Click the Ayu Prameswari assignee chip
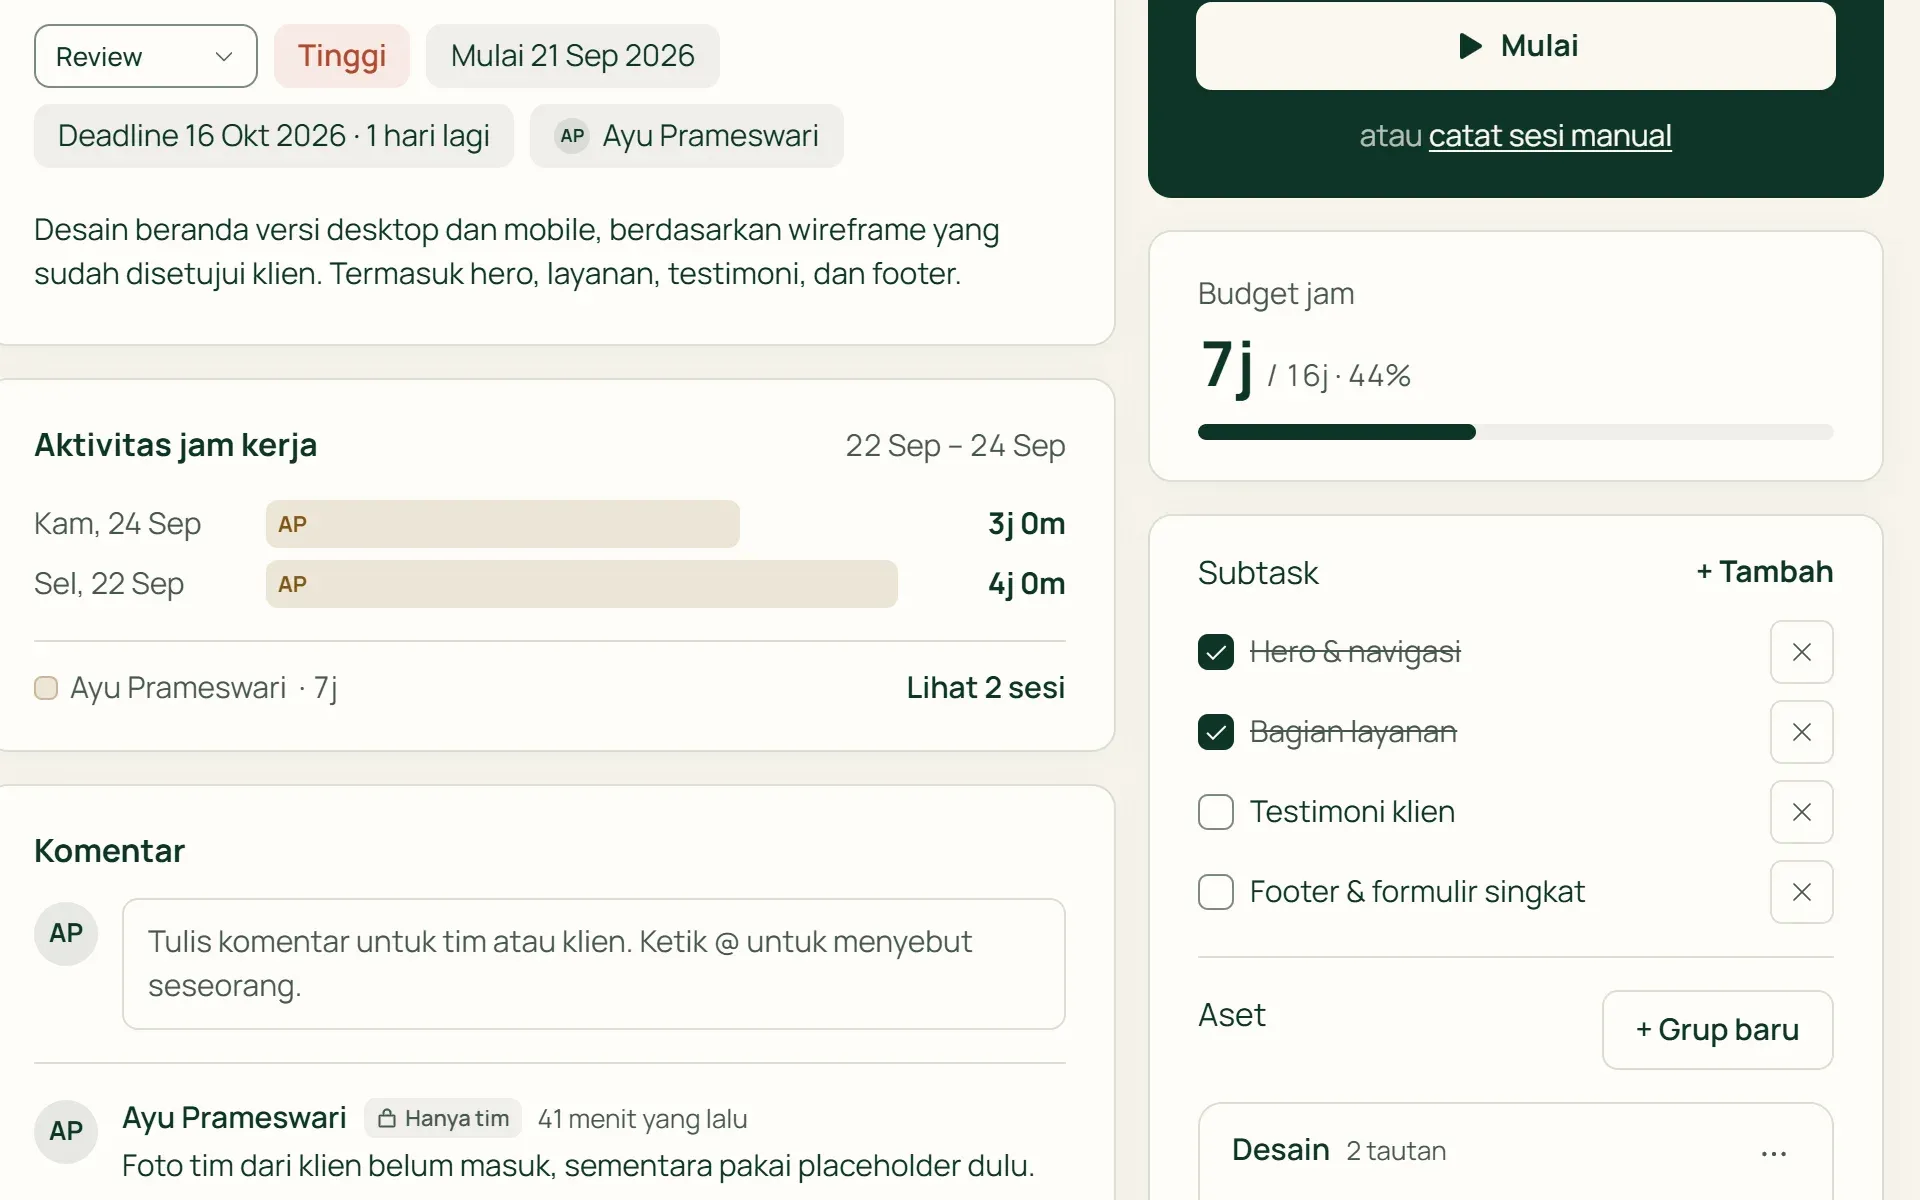This screenshot has width=1920, height=1200. tap(687, 136)
